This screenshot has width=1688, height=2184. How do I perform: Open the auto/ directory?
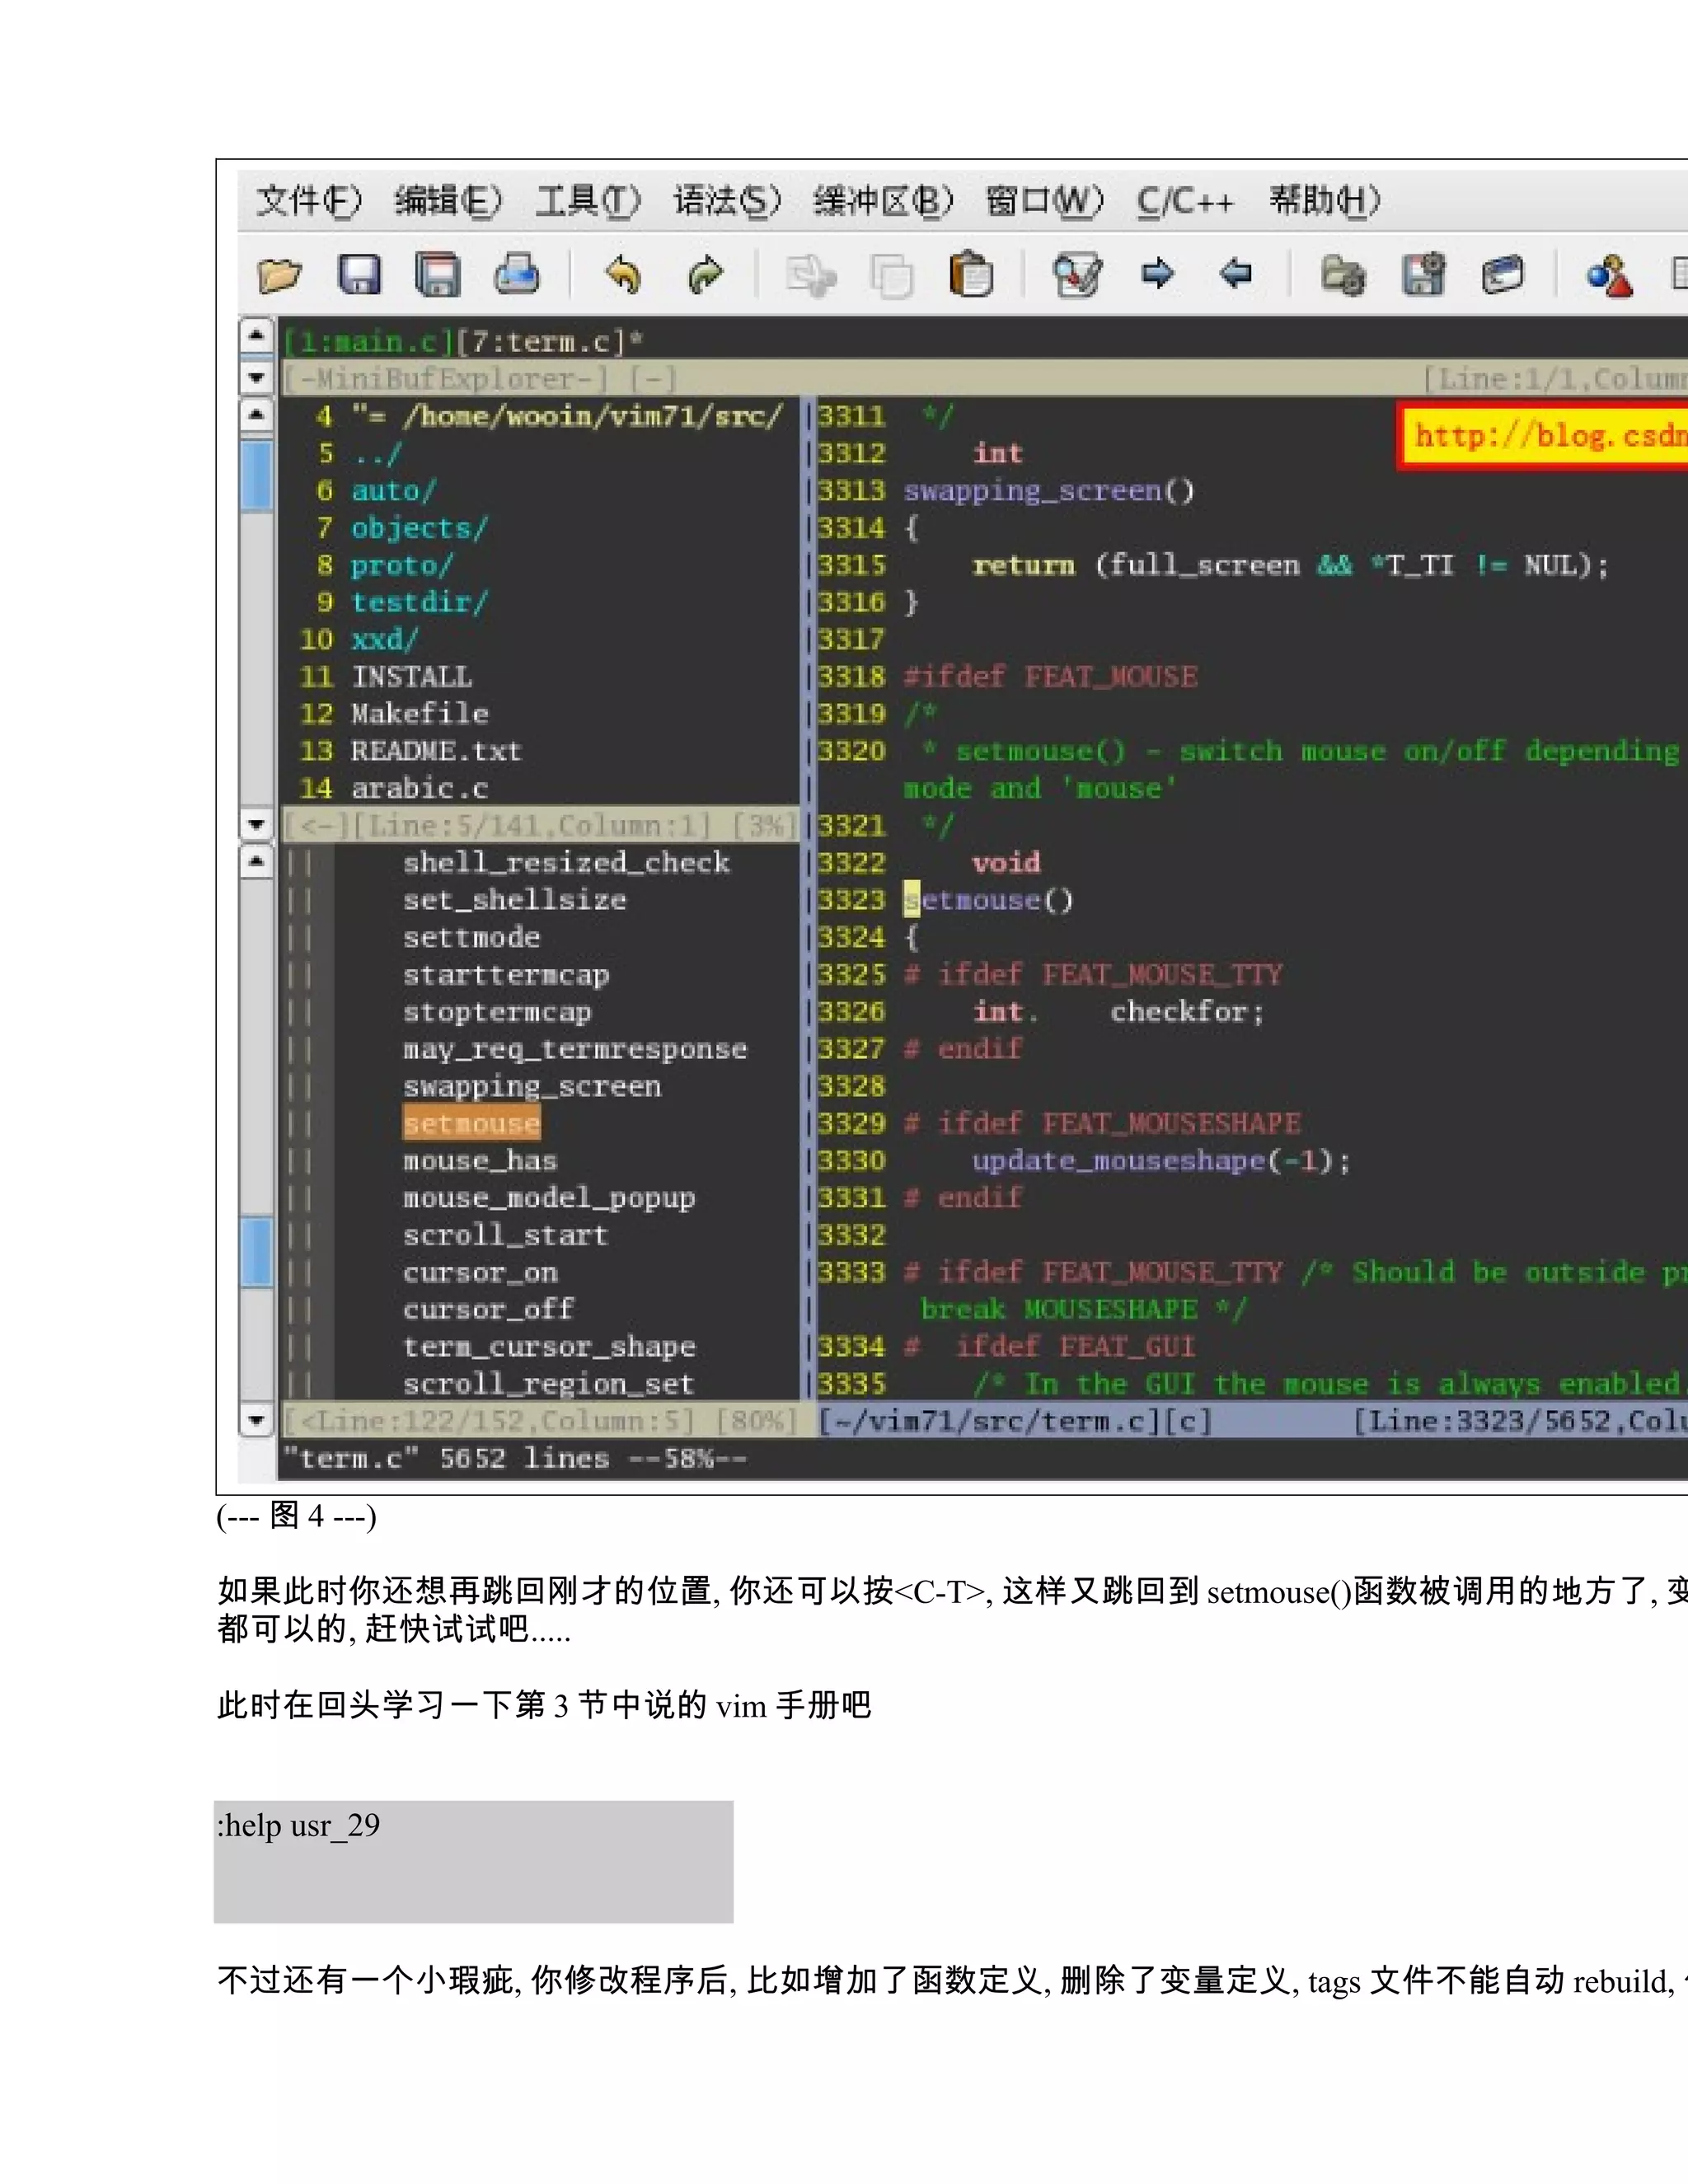click(393, 490)
